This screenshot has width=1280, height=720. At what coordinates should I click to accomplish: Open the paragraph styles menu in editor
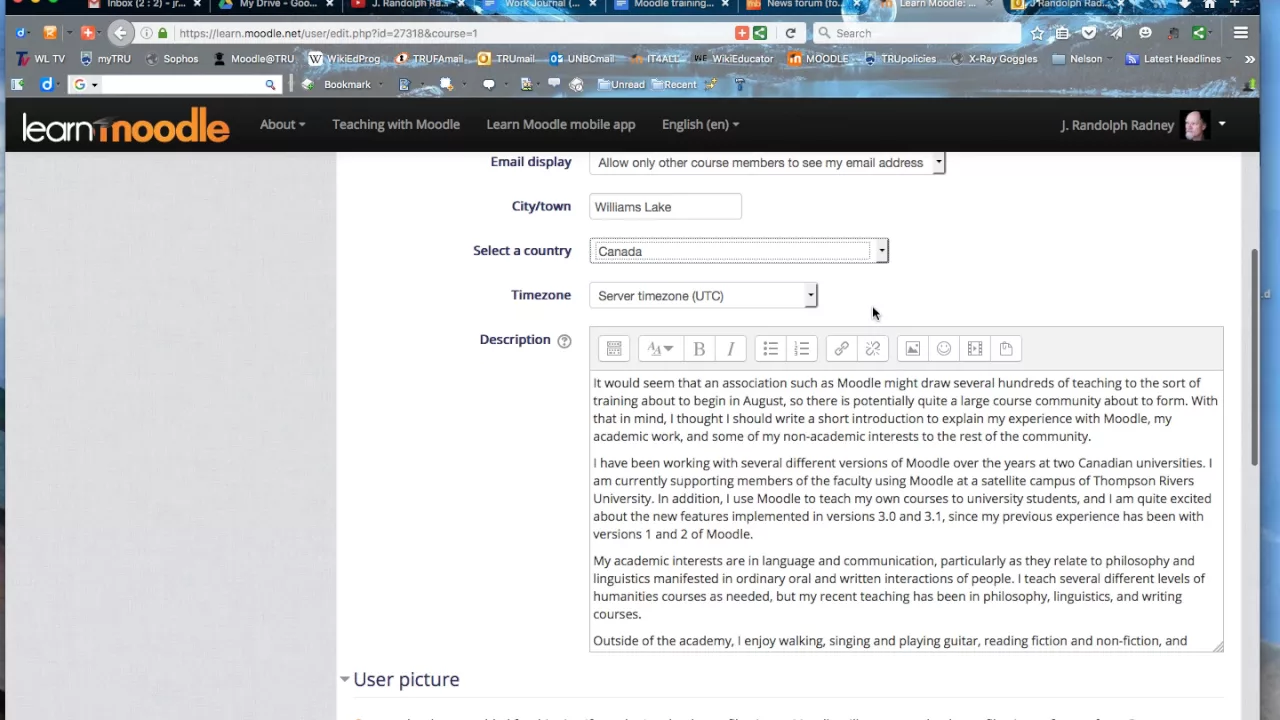click(x=660, y=349)
